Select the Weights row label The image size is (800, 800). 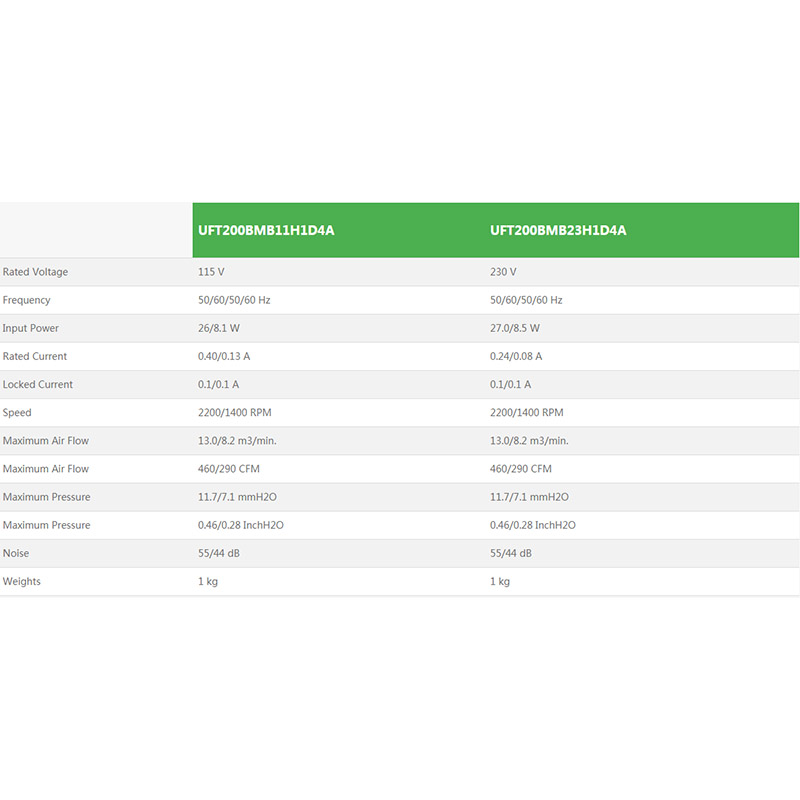point(22,581)
